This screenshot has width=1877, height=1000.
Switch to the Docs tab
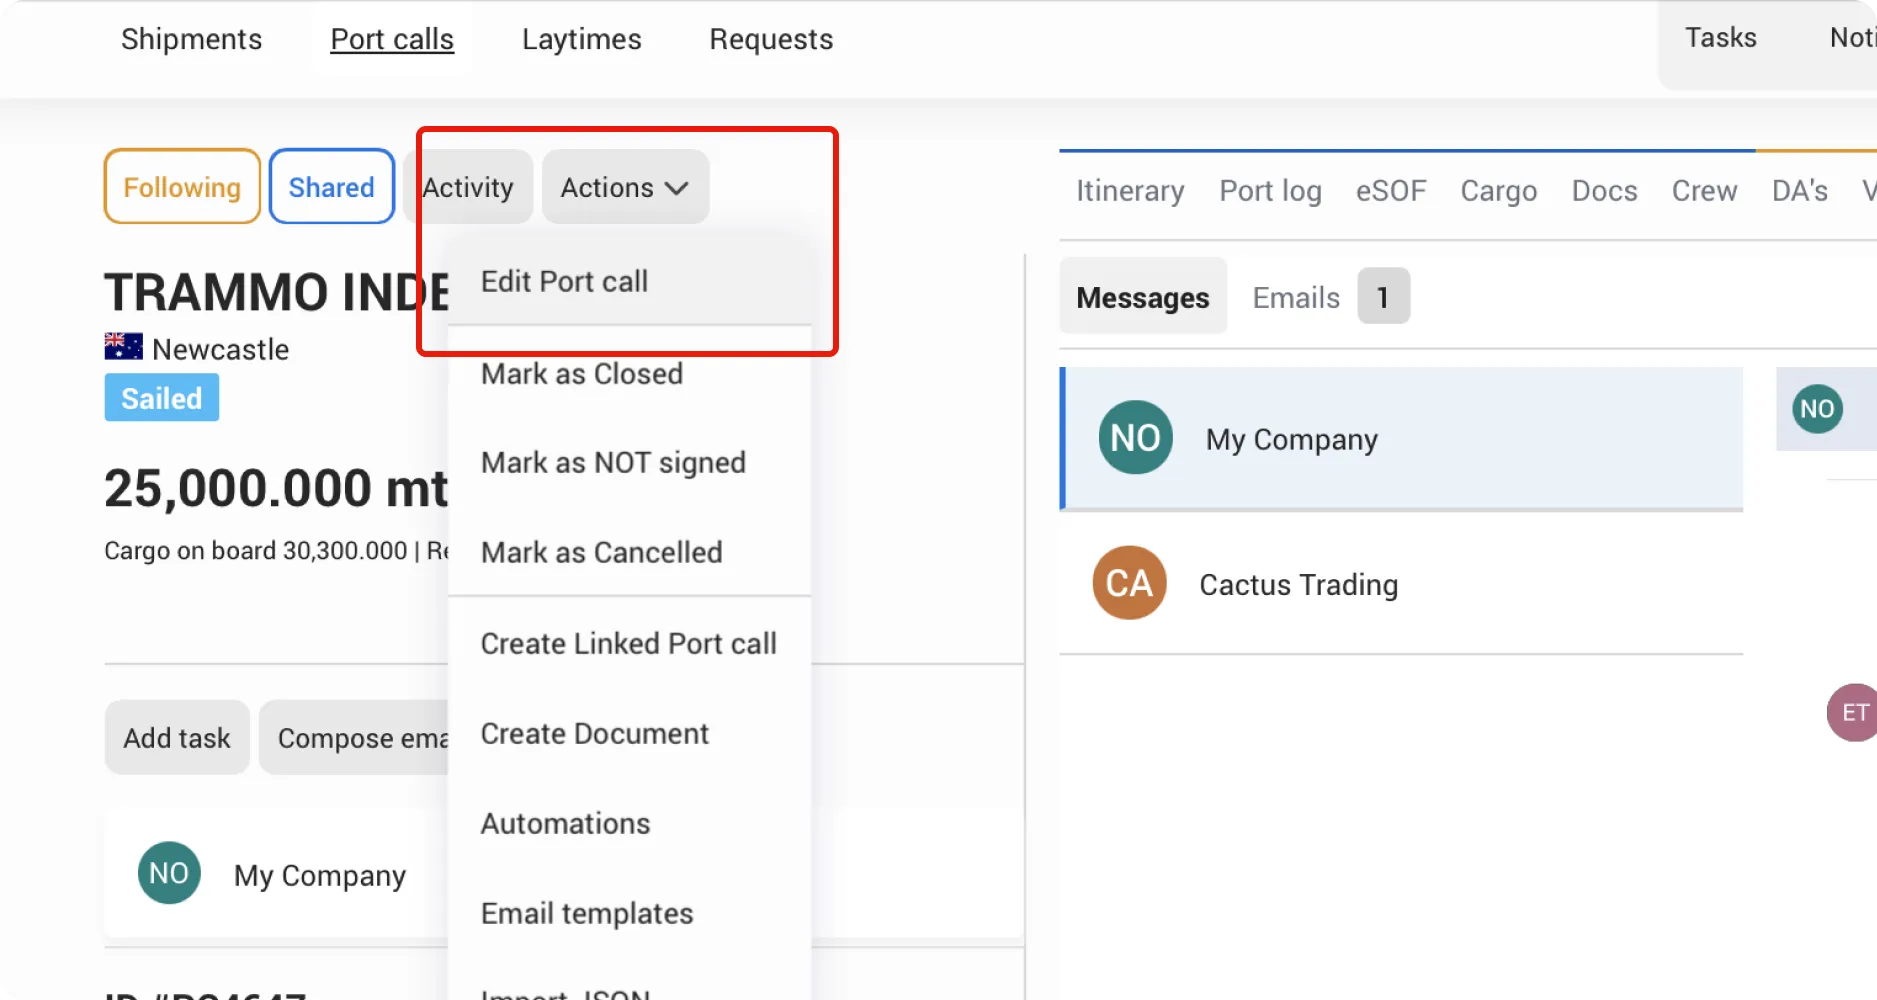[x=1604, y=190]
